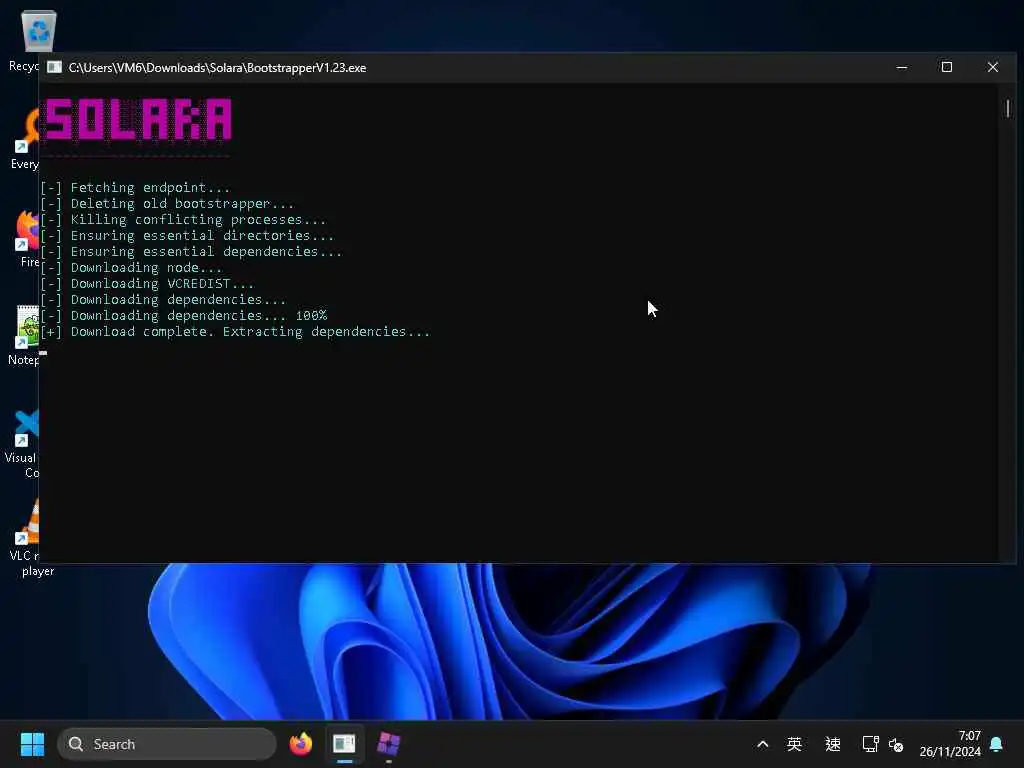Viewport: 1024px width, 768px height.
Task: Select the console app taskbar icon
Action: 344,744
